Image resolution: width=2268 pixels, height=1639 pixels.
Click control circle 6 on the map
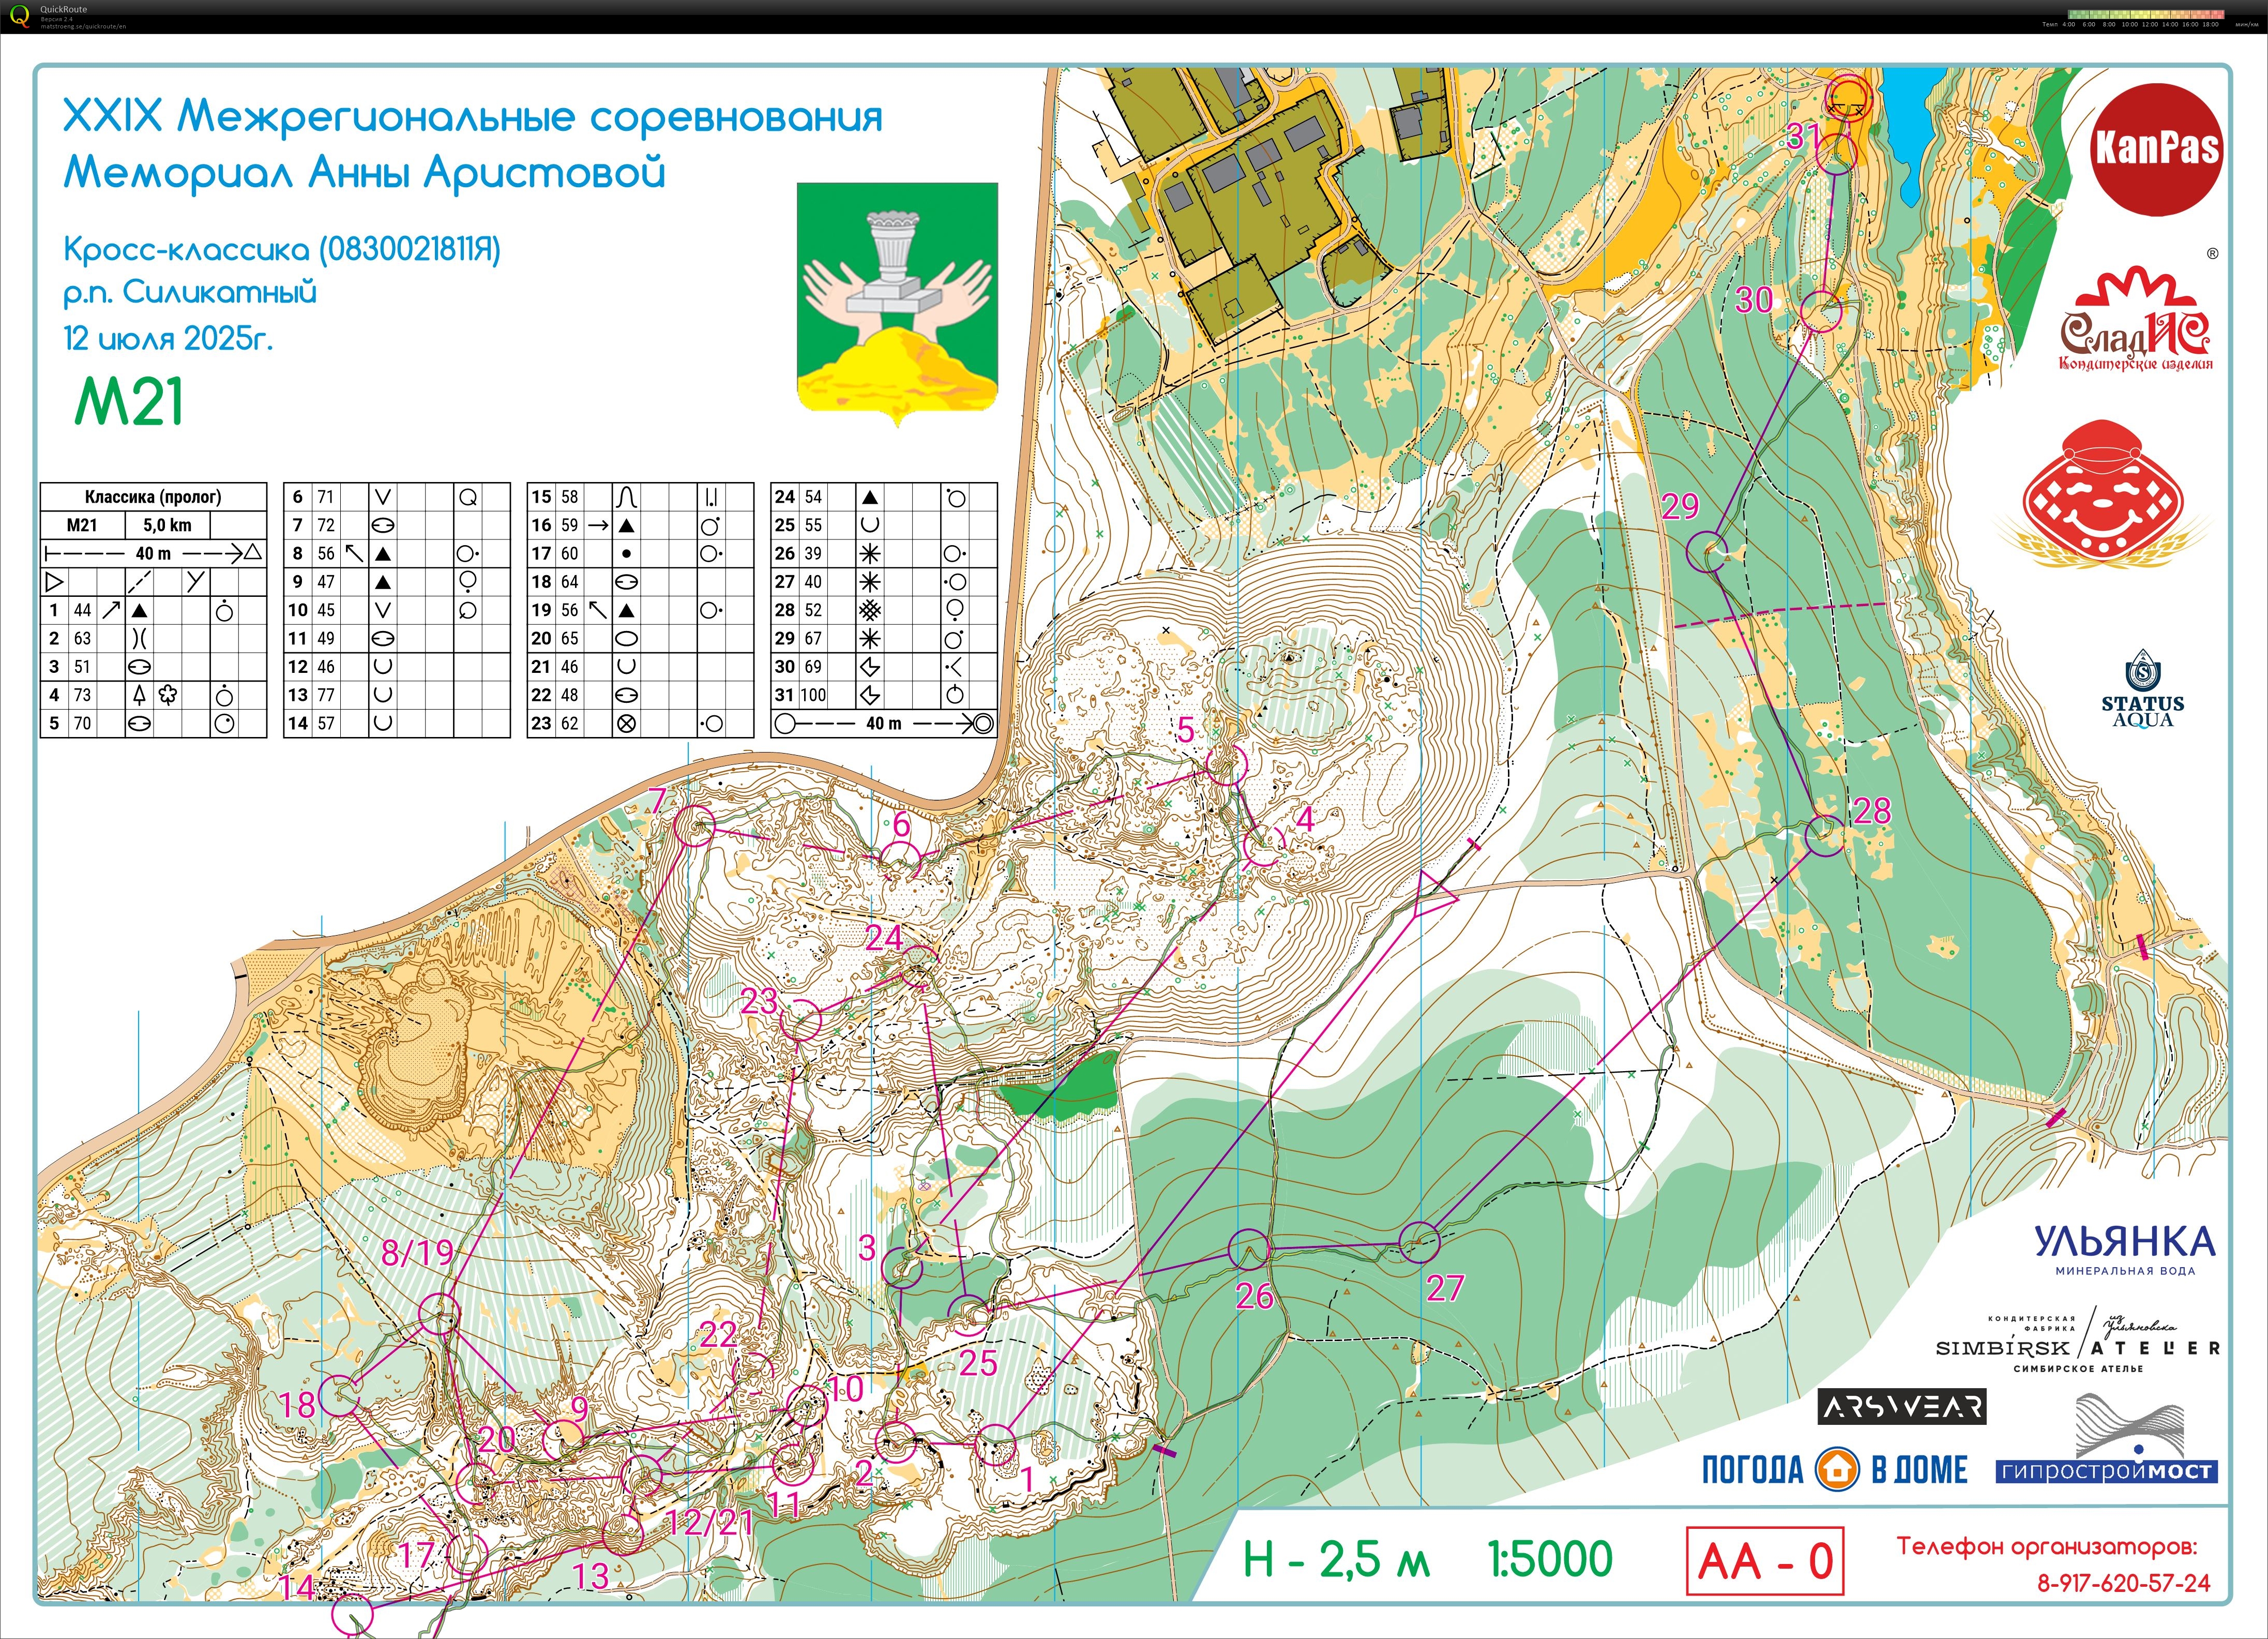(x=900, y=861)
